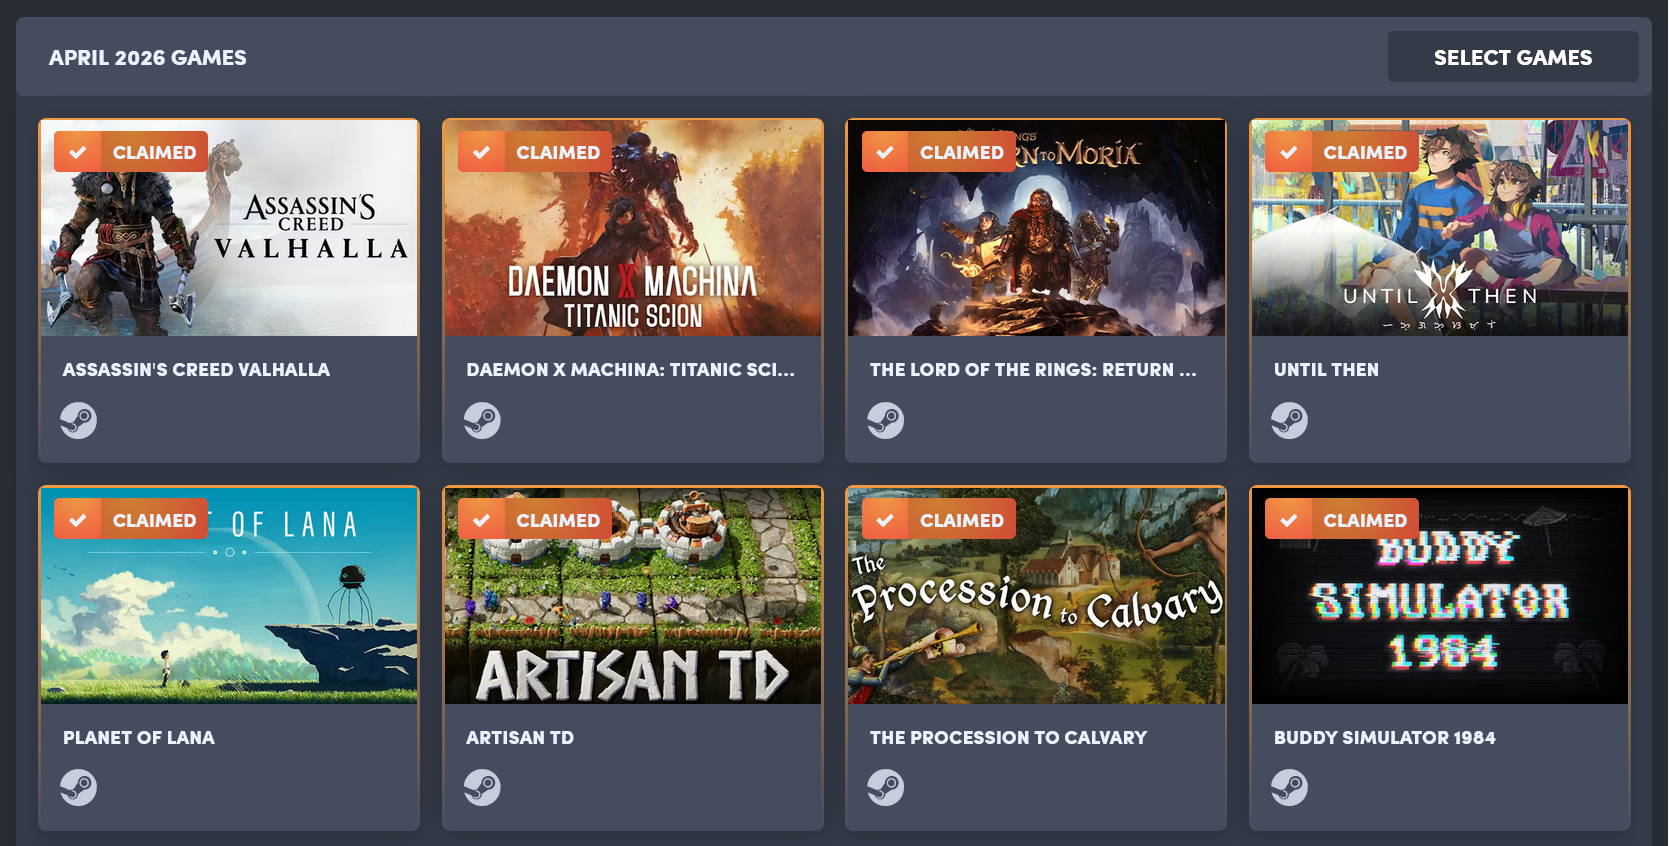Image resolution: width=1669 pixels, height=846 pixels.
Task: Click Claimed checkmark on Buddy Simulator 1984
Action: point(1289,520)
